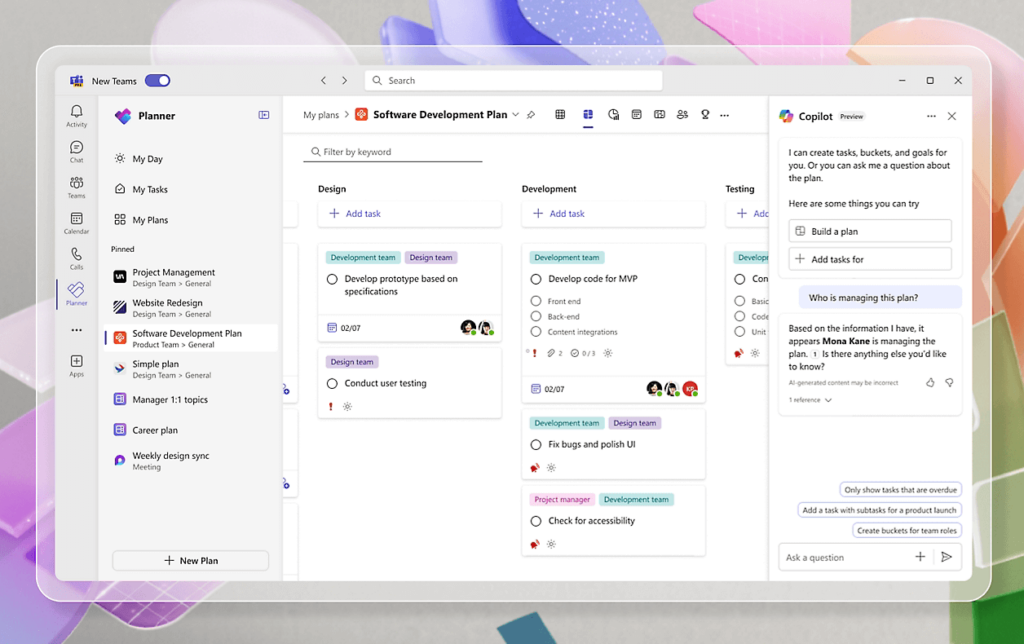Open the Career plan item
Viewport: 1024px width, 644px height.
[x=191, y=430]
